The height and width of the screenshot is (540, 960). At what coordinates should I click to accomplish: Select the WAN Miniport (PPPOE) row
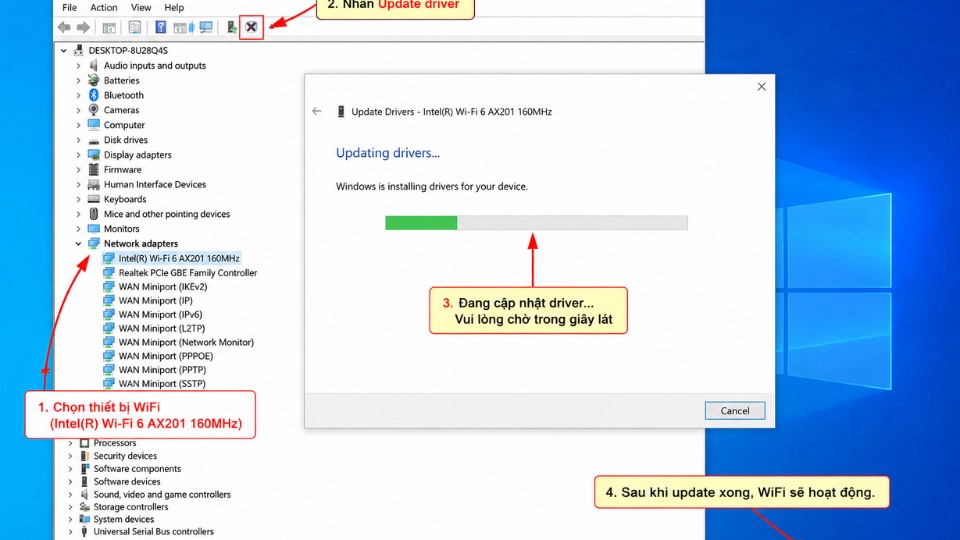158,356
